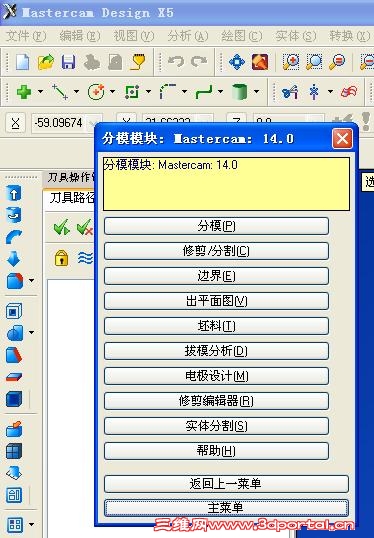374x538 pixels.
Task: Click the blue four-arrow fit icon
Action: [237, 62]
